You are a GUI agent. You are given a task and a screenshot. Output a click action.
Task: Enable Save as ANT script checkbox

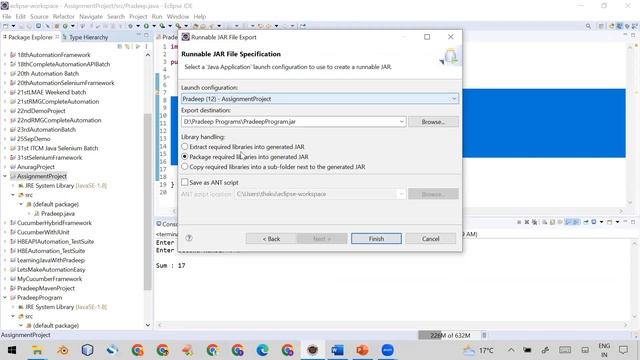coord(184,182)
